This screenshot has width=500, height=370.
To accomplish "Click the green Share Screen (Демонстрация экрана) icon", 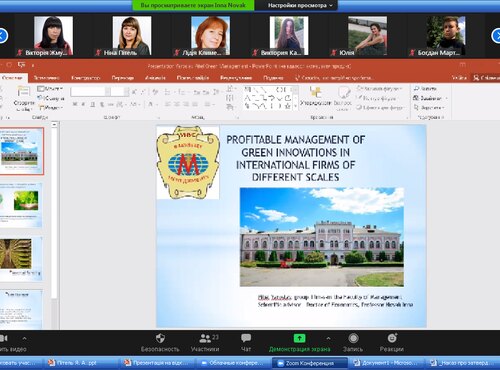I will tap(299, 338).
